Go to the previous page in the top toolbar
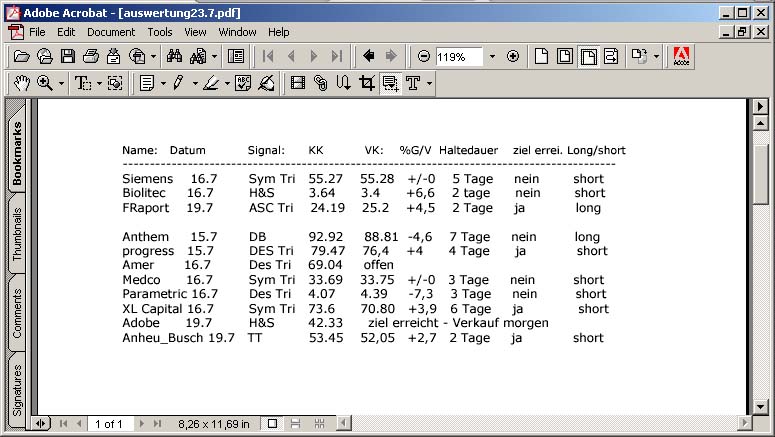775x437 pixels. [x=291, y=56]
